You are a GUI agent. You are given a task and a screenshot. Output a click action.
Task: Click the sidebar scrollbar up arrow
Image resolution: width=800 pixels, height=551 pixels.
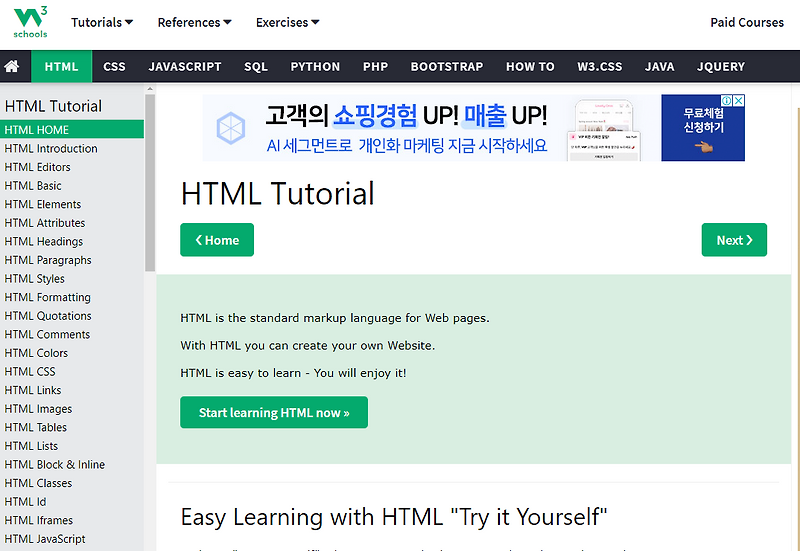(150, 89)
